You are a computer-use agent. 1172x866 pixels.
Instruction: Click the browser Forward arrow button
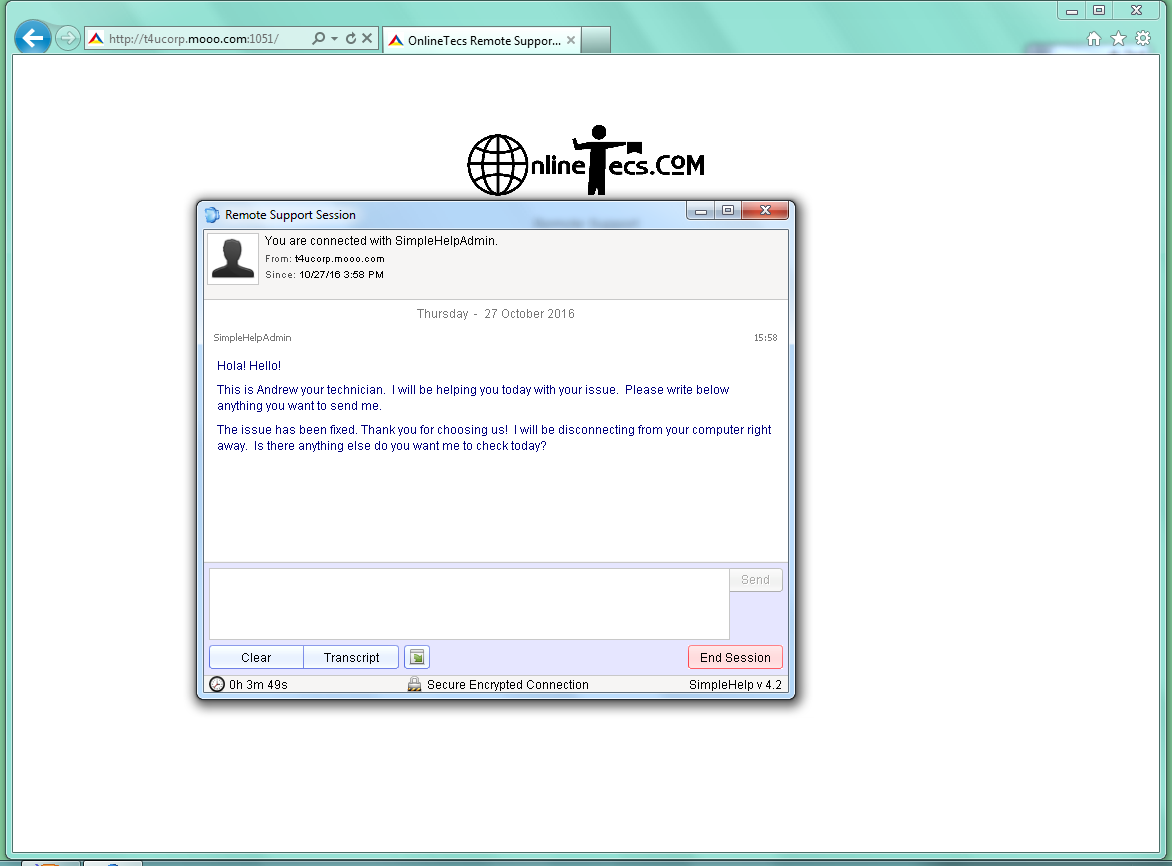click(67, 38)
